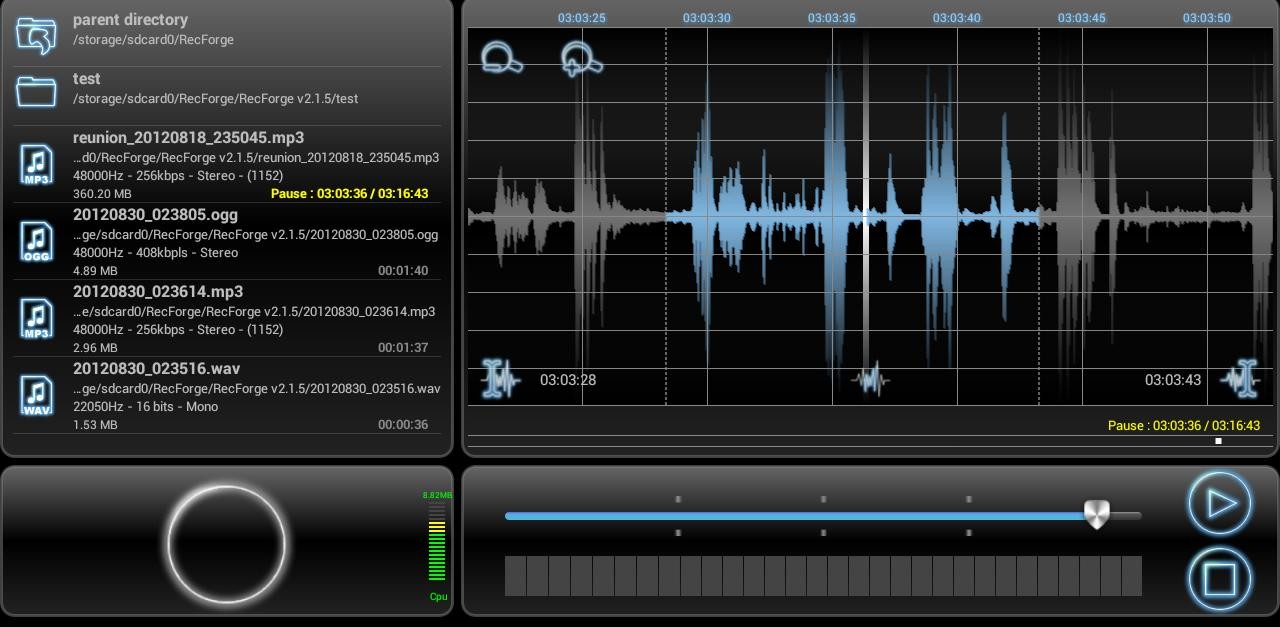Click the 03:03:35 timeline label
Image resolution: width=1280 pixels, height=627 pixels.
click(x=832, y=18)
